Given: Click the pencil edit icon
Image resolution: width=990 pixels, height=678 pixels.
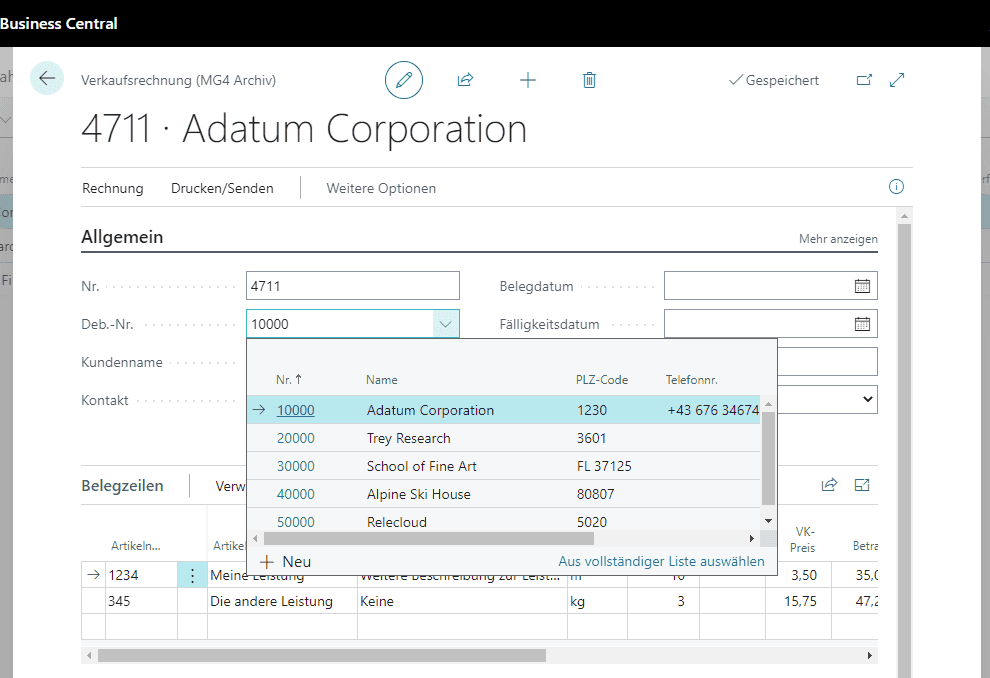Looking at the screenshot, I should click(404, 80).
